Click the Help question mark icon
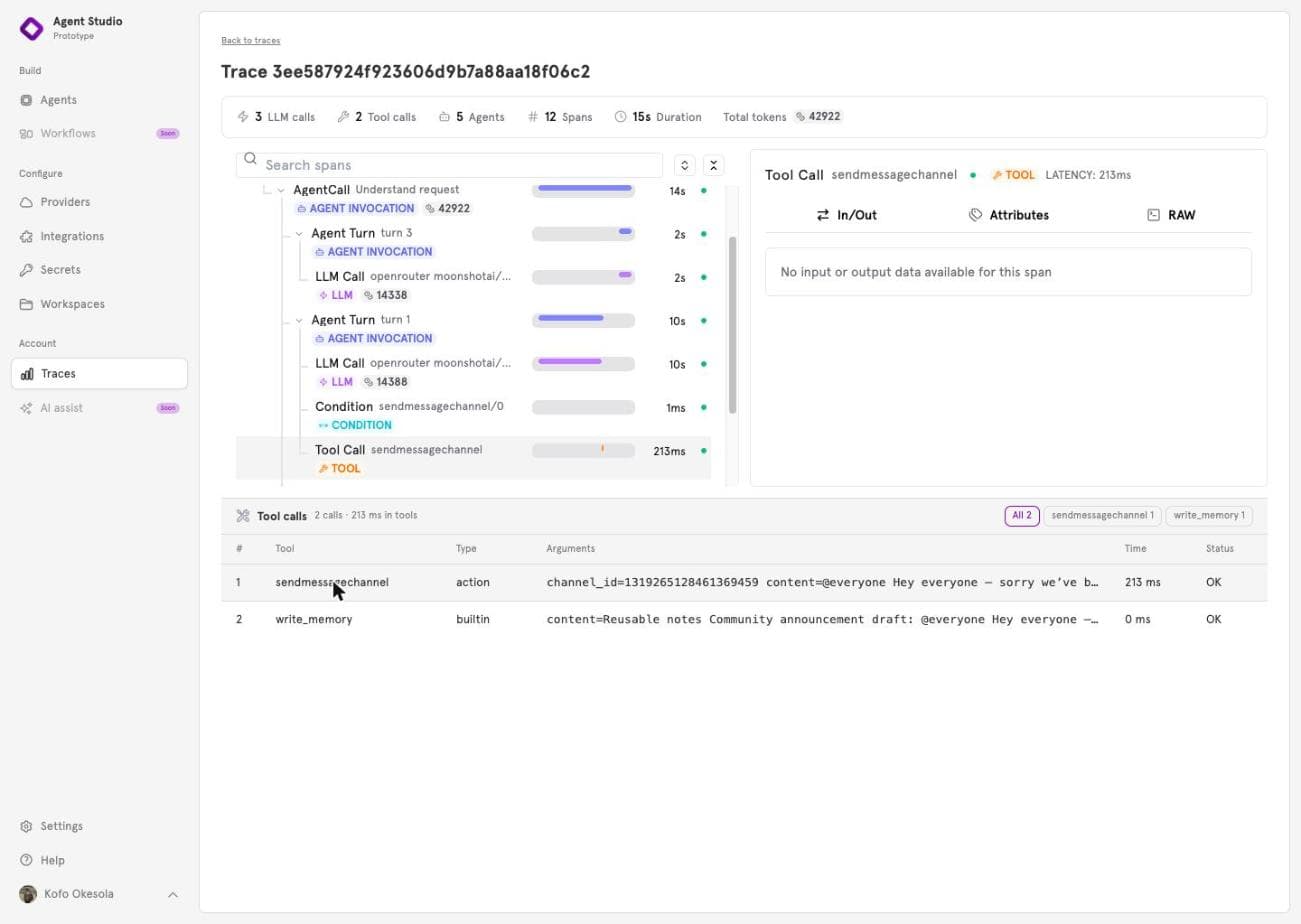Viewport: 1301px width, 924px height. 26,860
